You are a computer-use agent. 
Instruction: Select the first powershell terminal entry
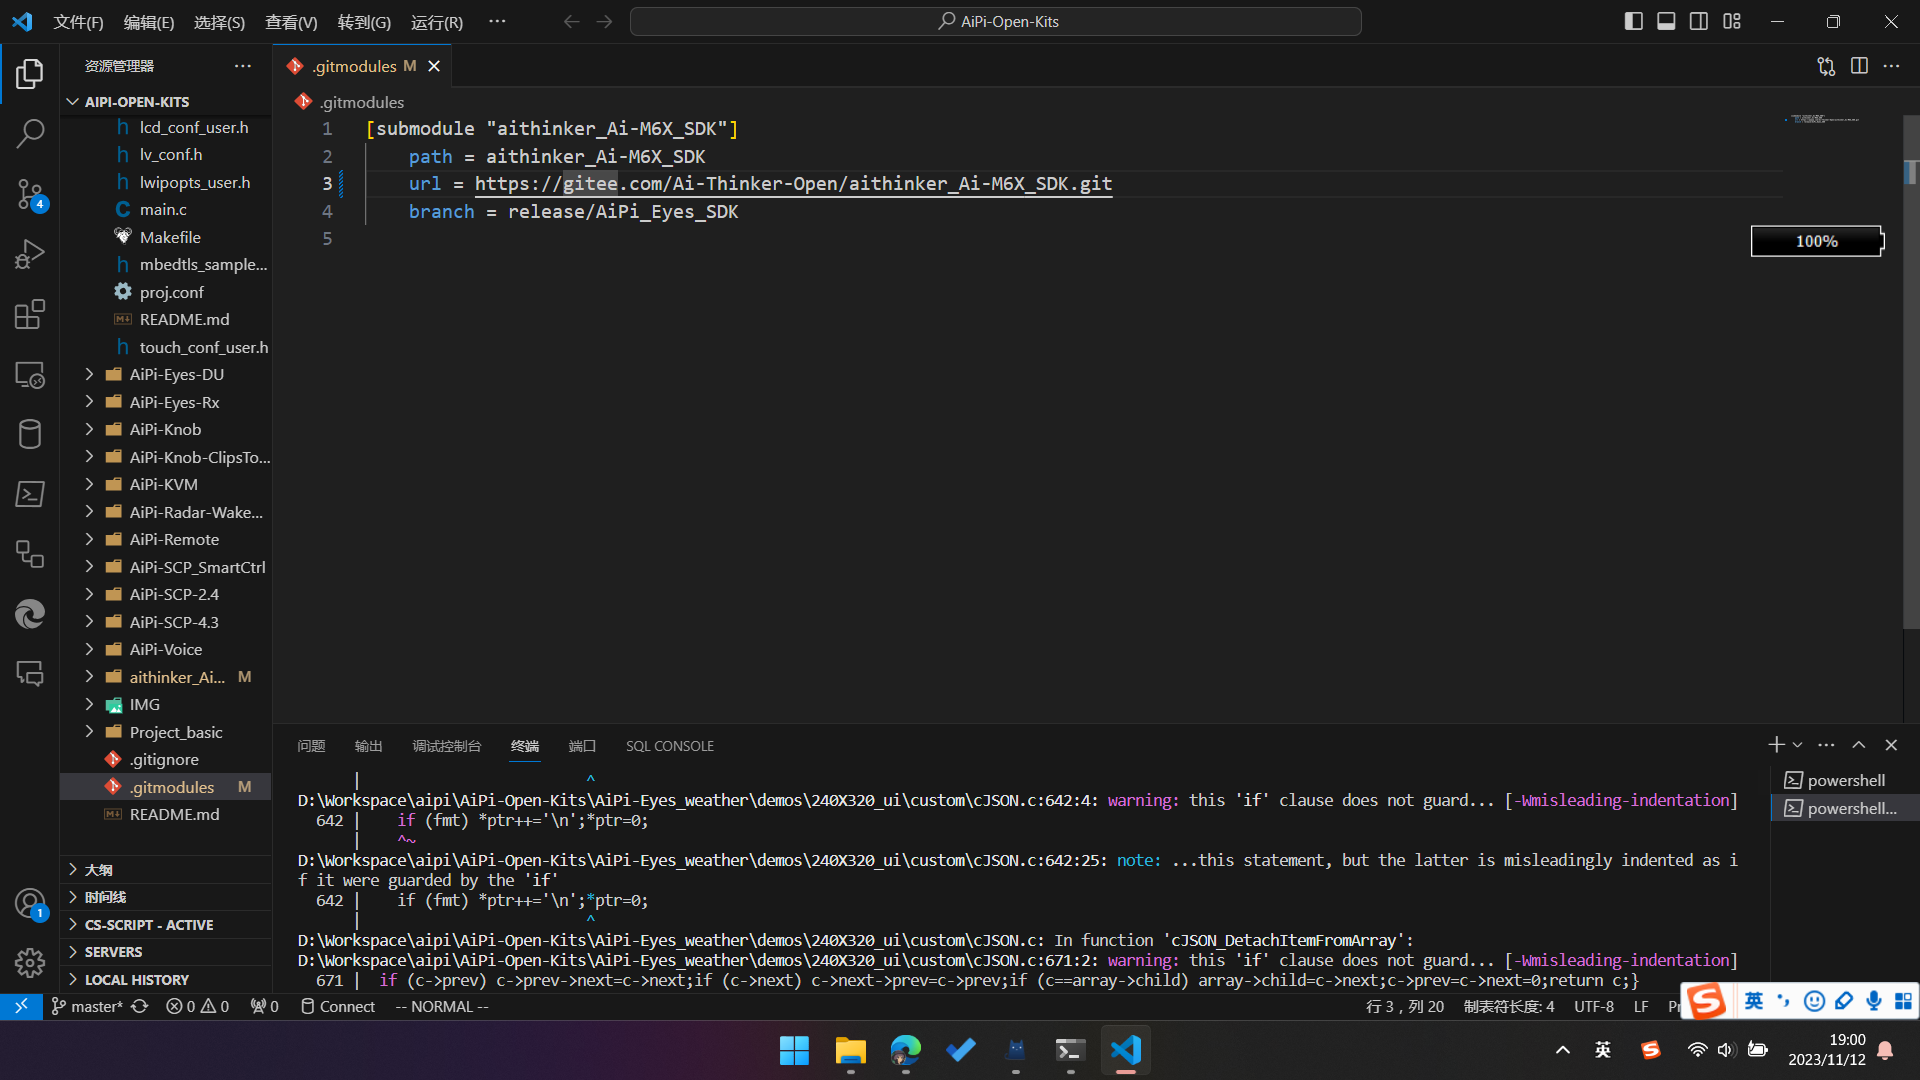coord(1845,780)
